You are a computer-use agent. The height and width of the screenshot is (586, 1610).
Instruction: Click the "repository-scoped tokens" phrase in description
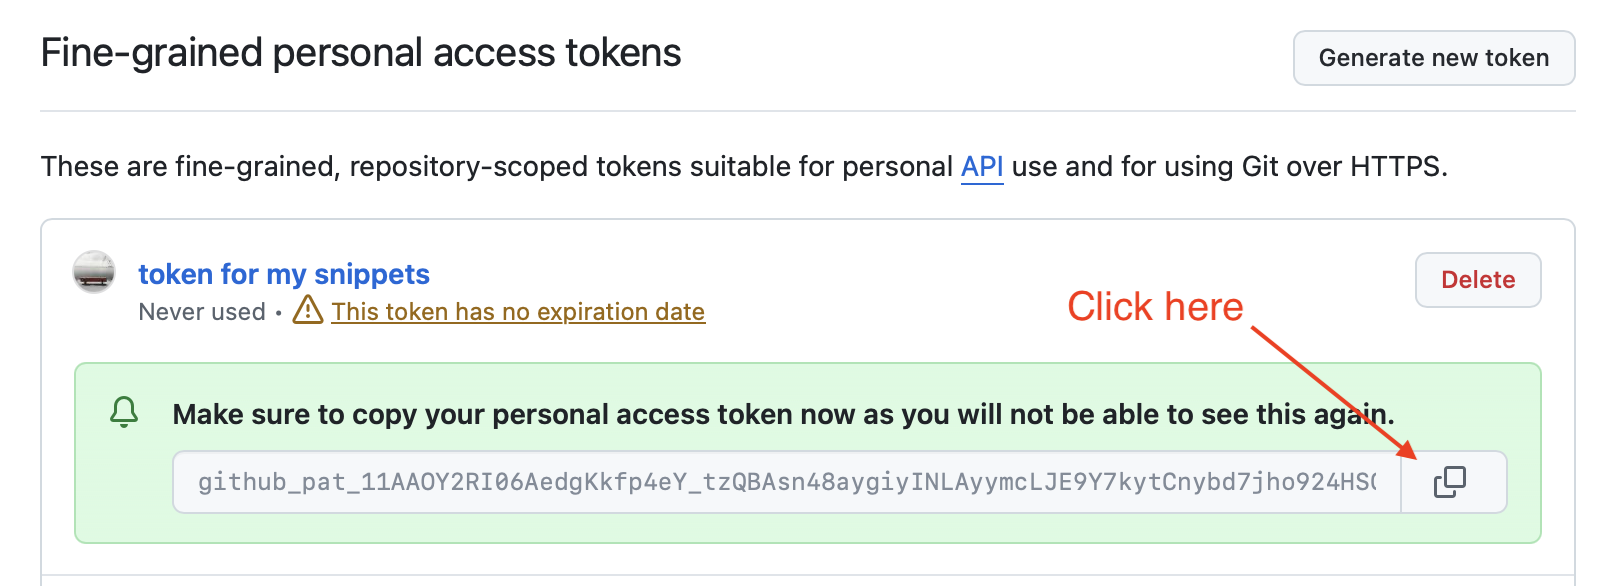point(468,166)
